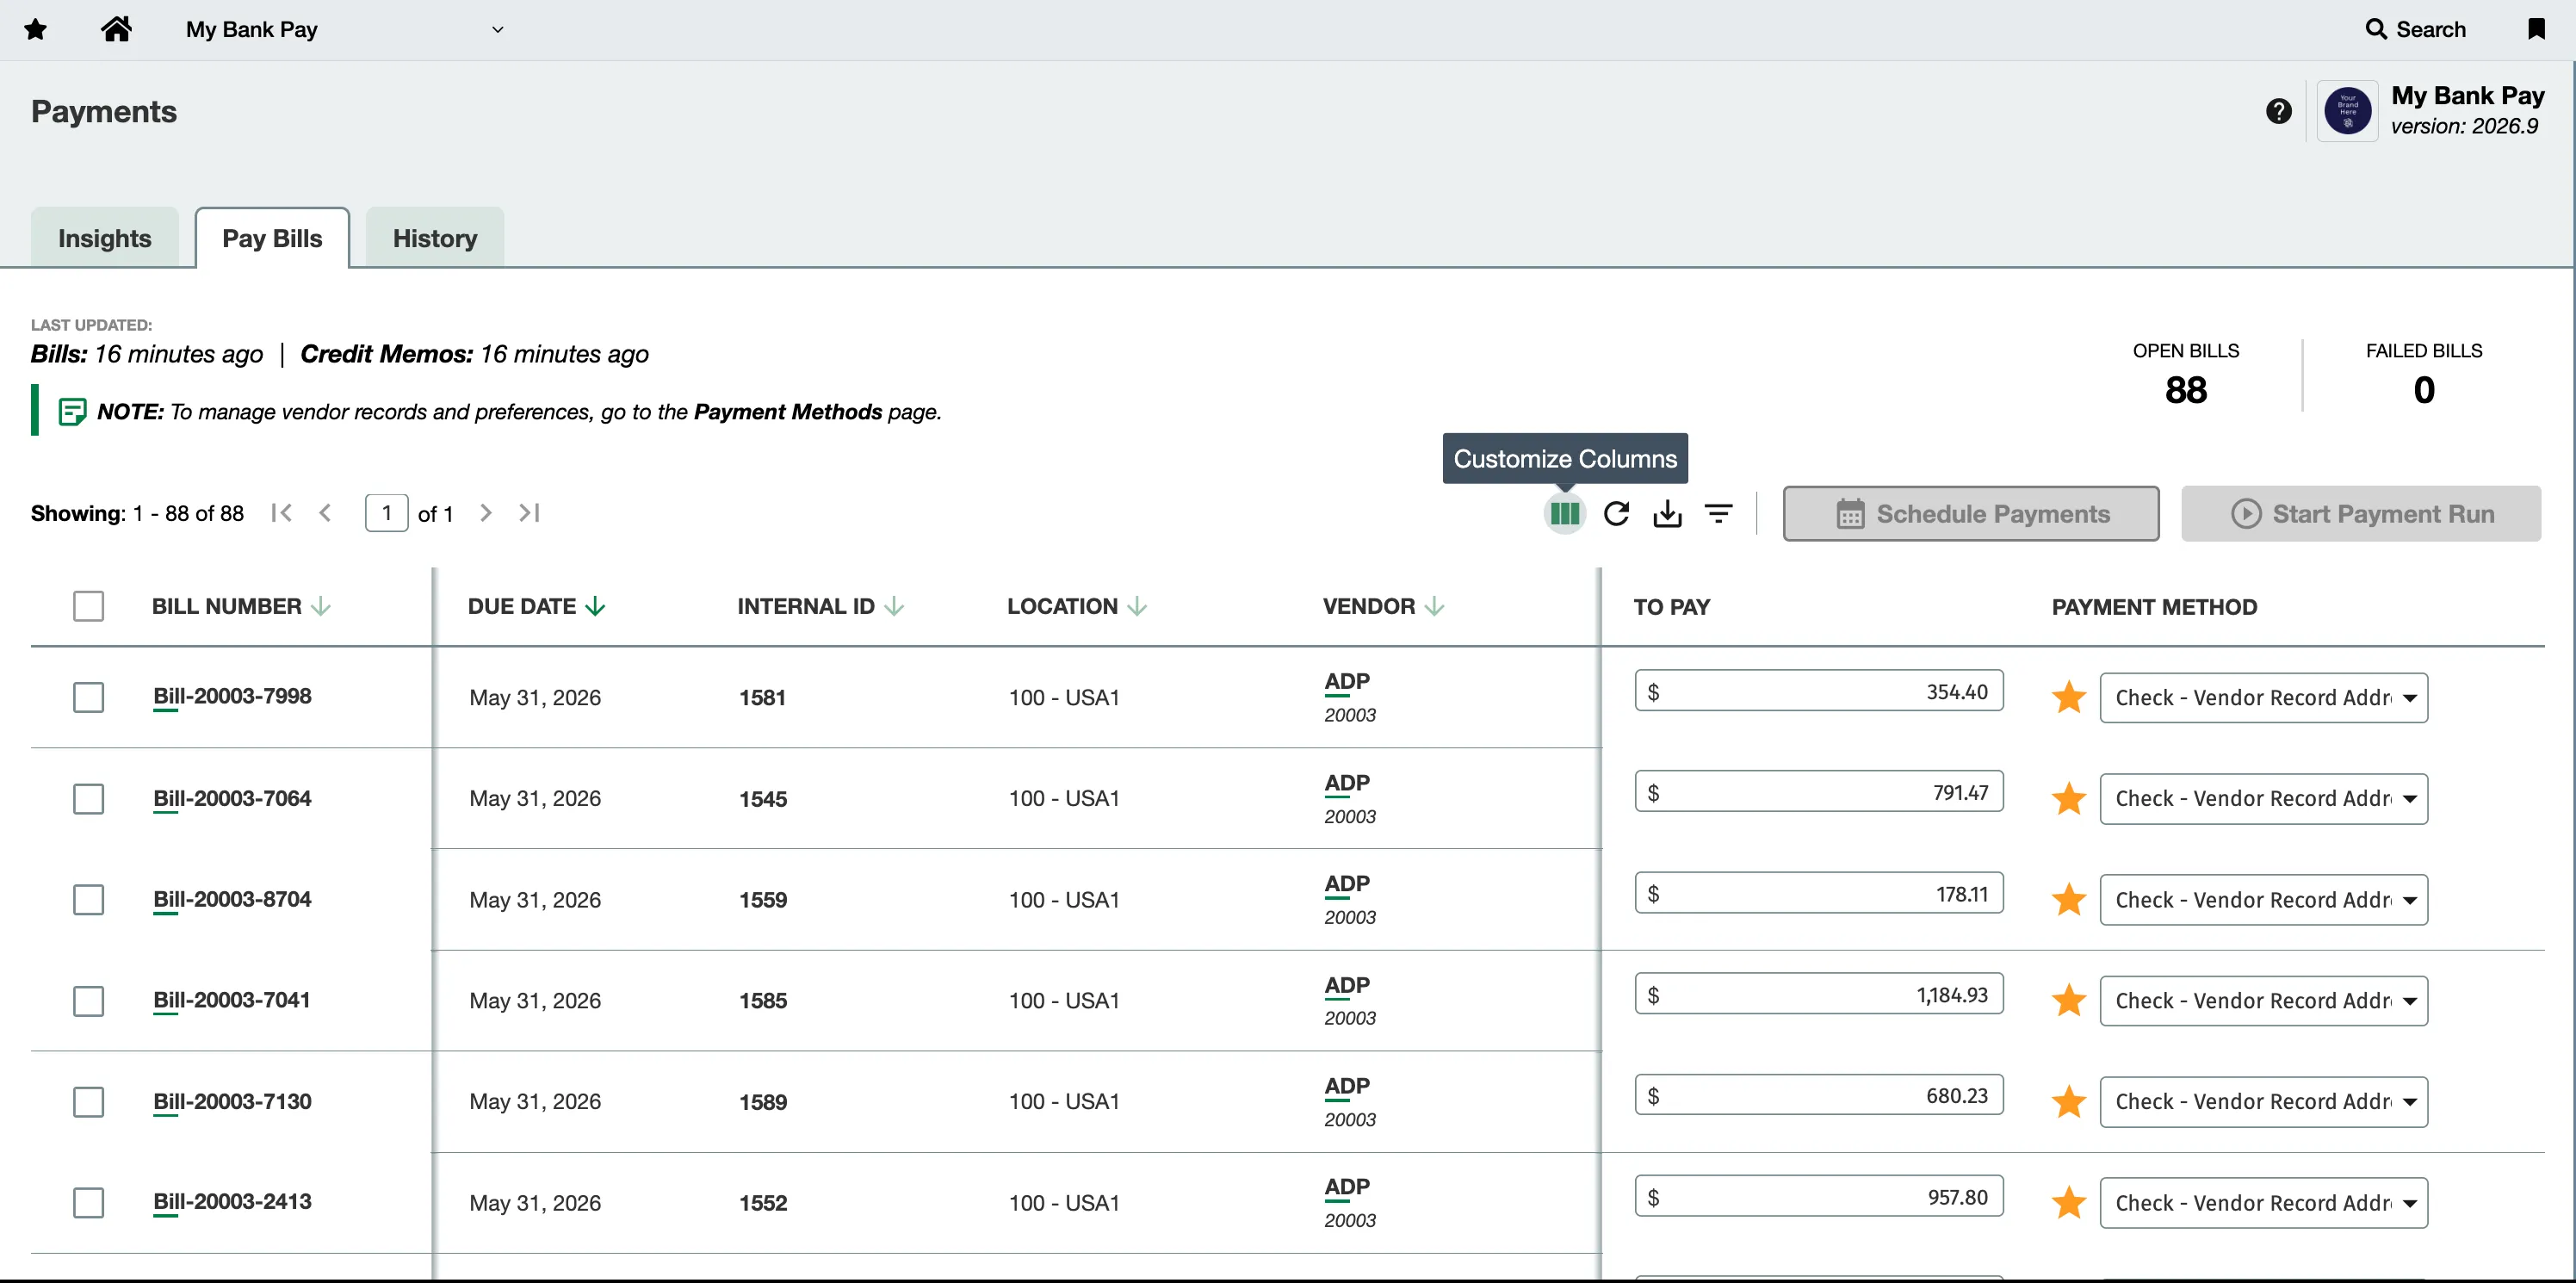Open payment method dropdown for Bill-20003-2413
This screenshot has width=2576, height=1283.
pyautogui.click(x=2263, y=1202)
